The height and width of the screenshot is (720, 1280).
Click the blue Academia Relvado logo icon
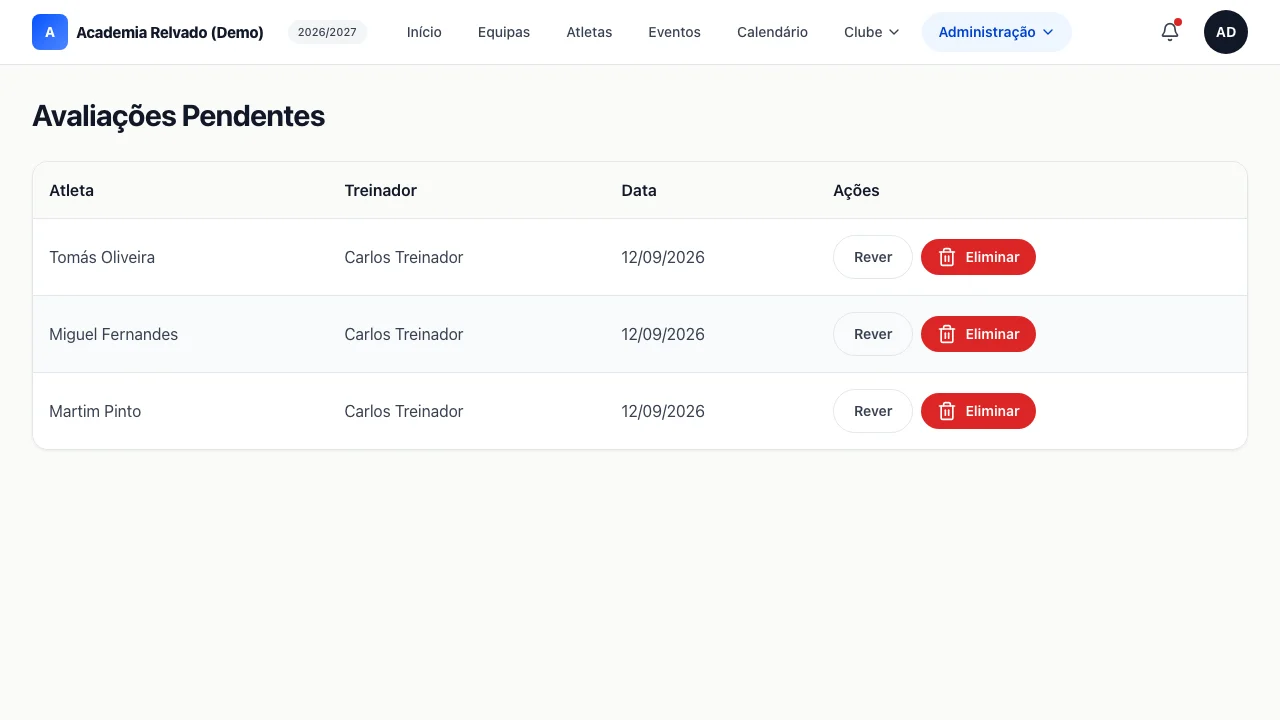50,32
